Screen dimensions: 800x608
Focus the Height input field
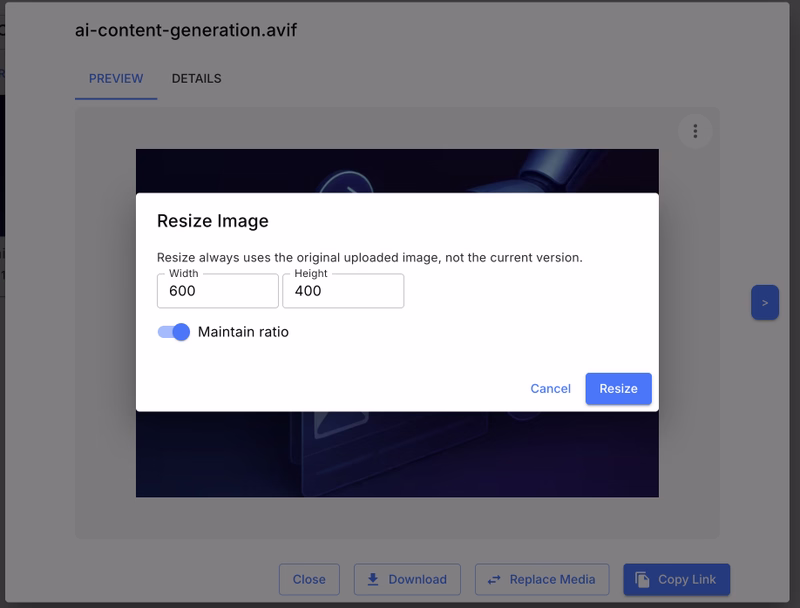(x=343, y=291)
